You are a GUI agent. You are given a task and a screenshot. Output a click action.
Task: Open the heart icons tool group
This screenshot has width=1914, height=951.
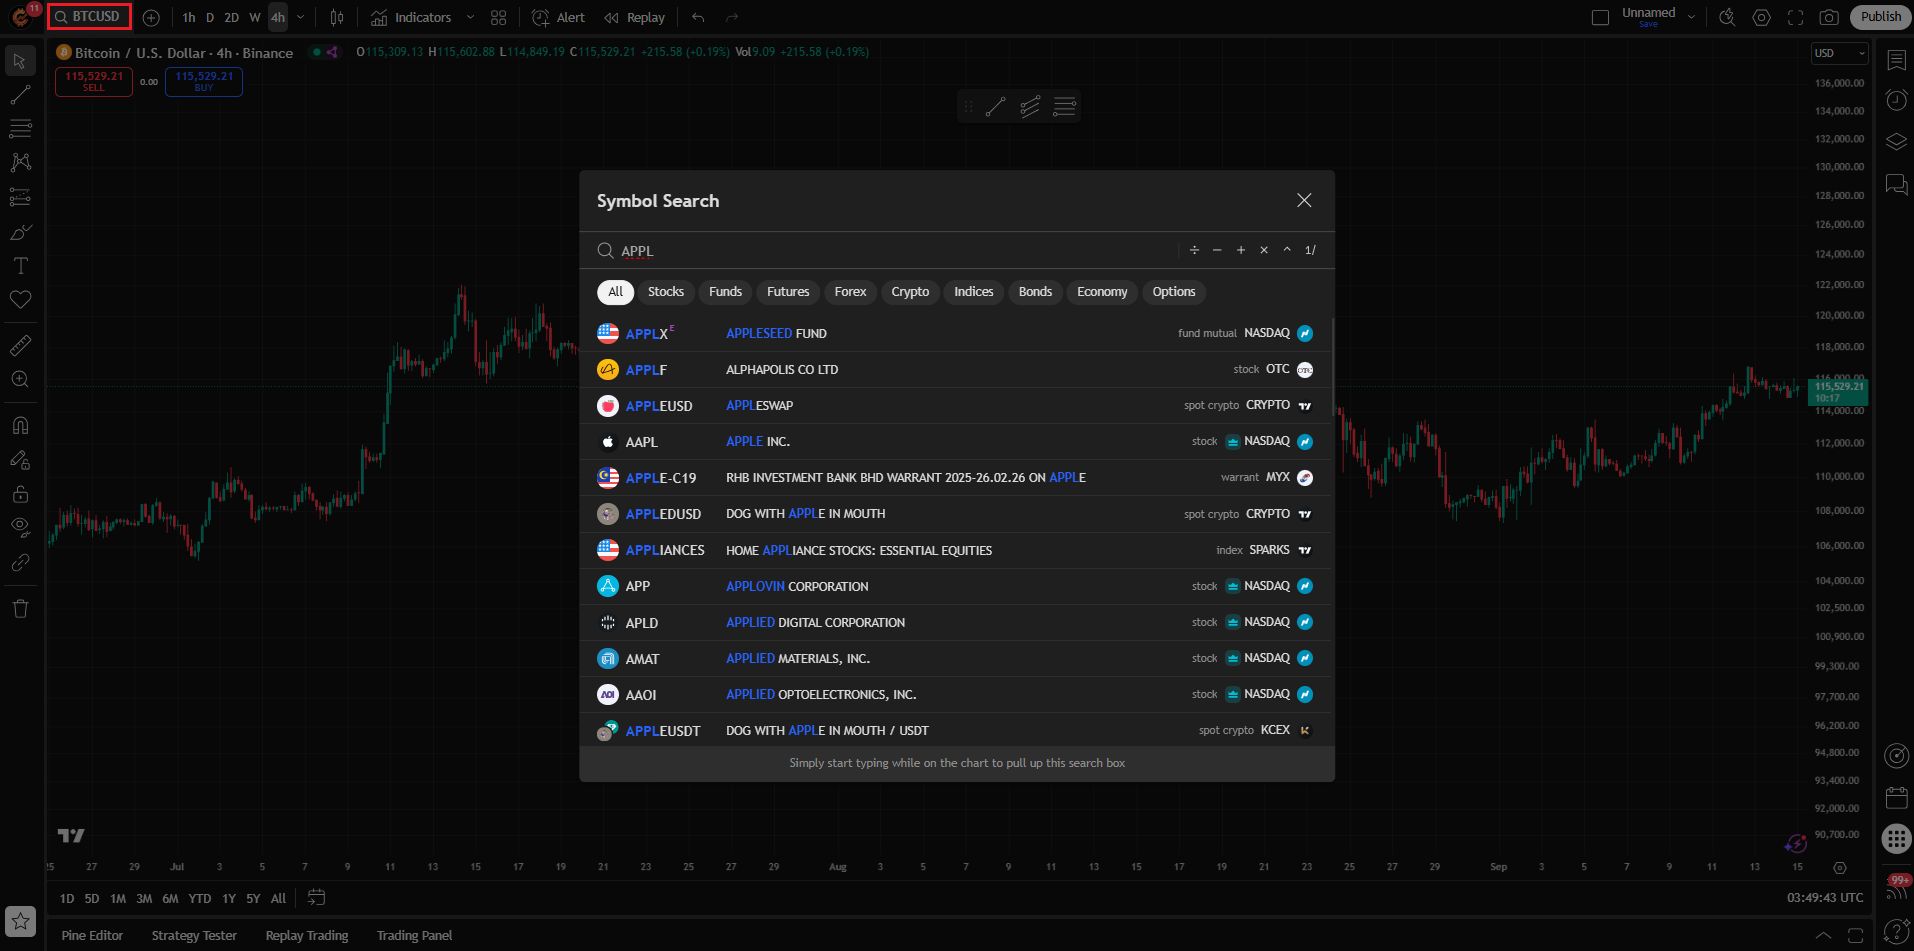point(20,300)
